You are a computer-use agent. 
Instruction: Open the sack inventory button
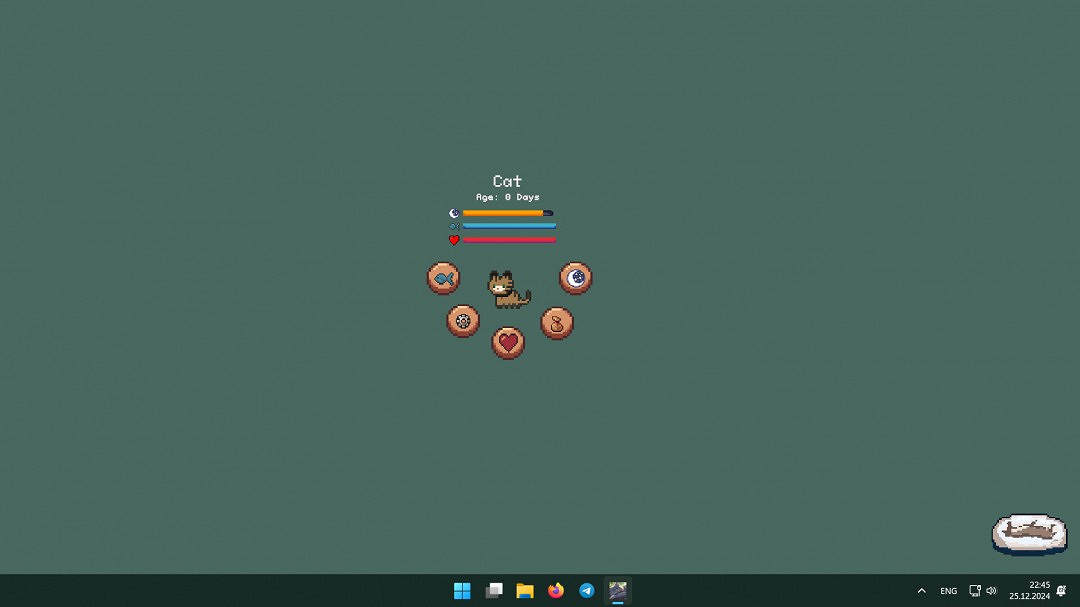(x=557, y=323)
